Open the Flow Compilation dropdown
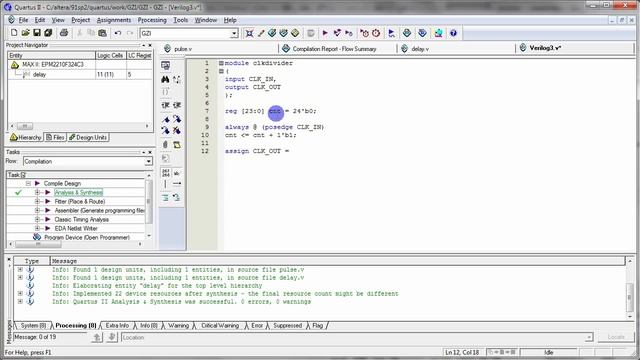Viewport: 640px width, 360px height. click(x=149, y=162)
